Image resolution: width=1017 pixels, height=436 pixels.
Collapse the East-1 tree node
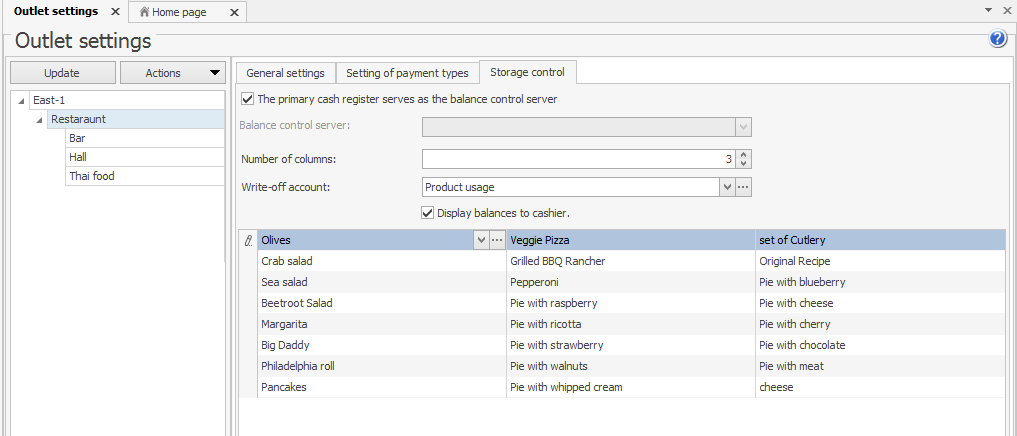coord(22,101)
